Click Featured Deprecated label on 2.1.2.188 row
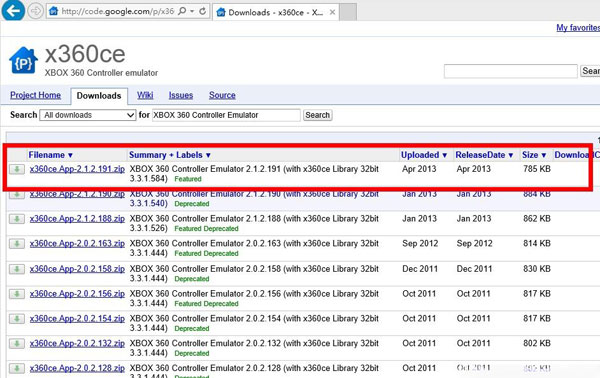This screenshot has width=600, height=378. coord(207,229)
